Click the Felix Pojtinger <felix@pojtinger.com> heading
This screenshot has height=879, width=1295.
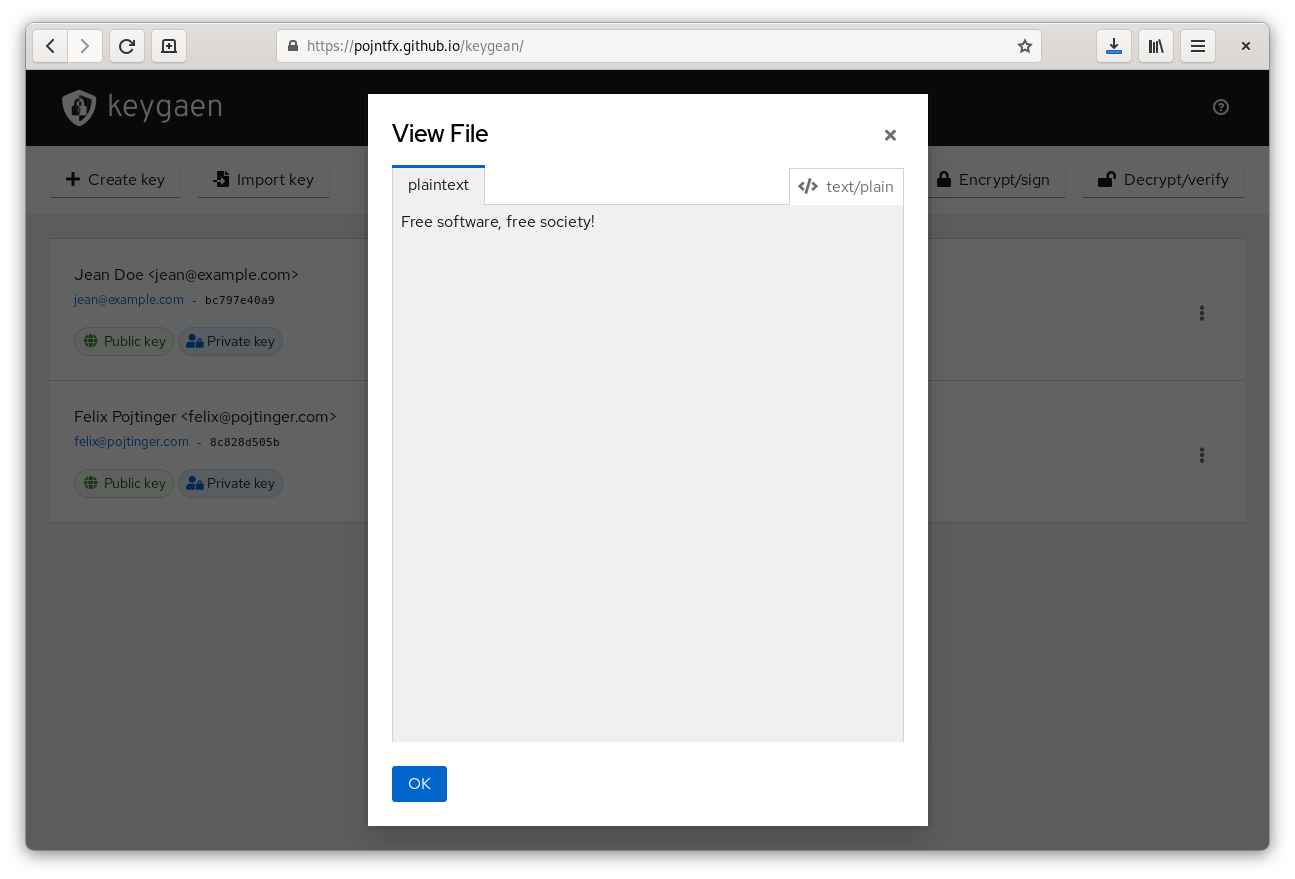pos(205,416)
